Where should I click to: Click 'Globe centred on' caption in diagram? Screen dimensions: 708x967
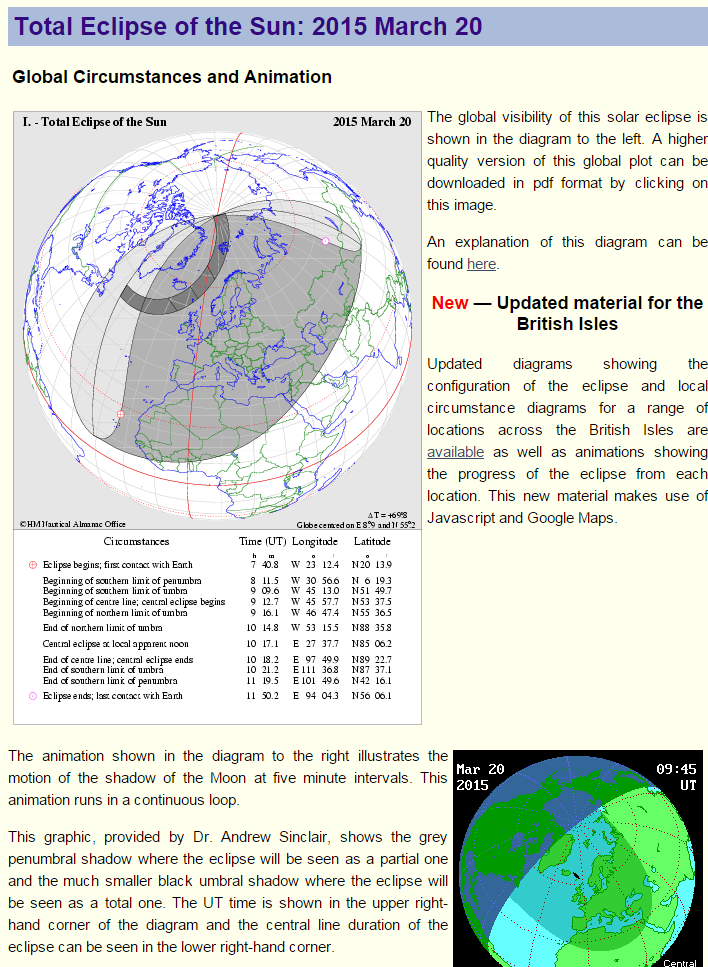(356, 525)
